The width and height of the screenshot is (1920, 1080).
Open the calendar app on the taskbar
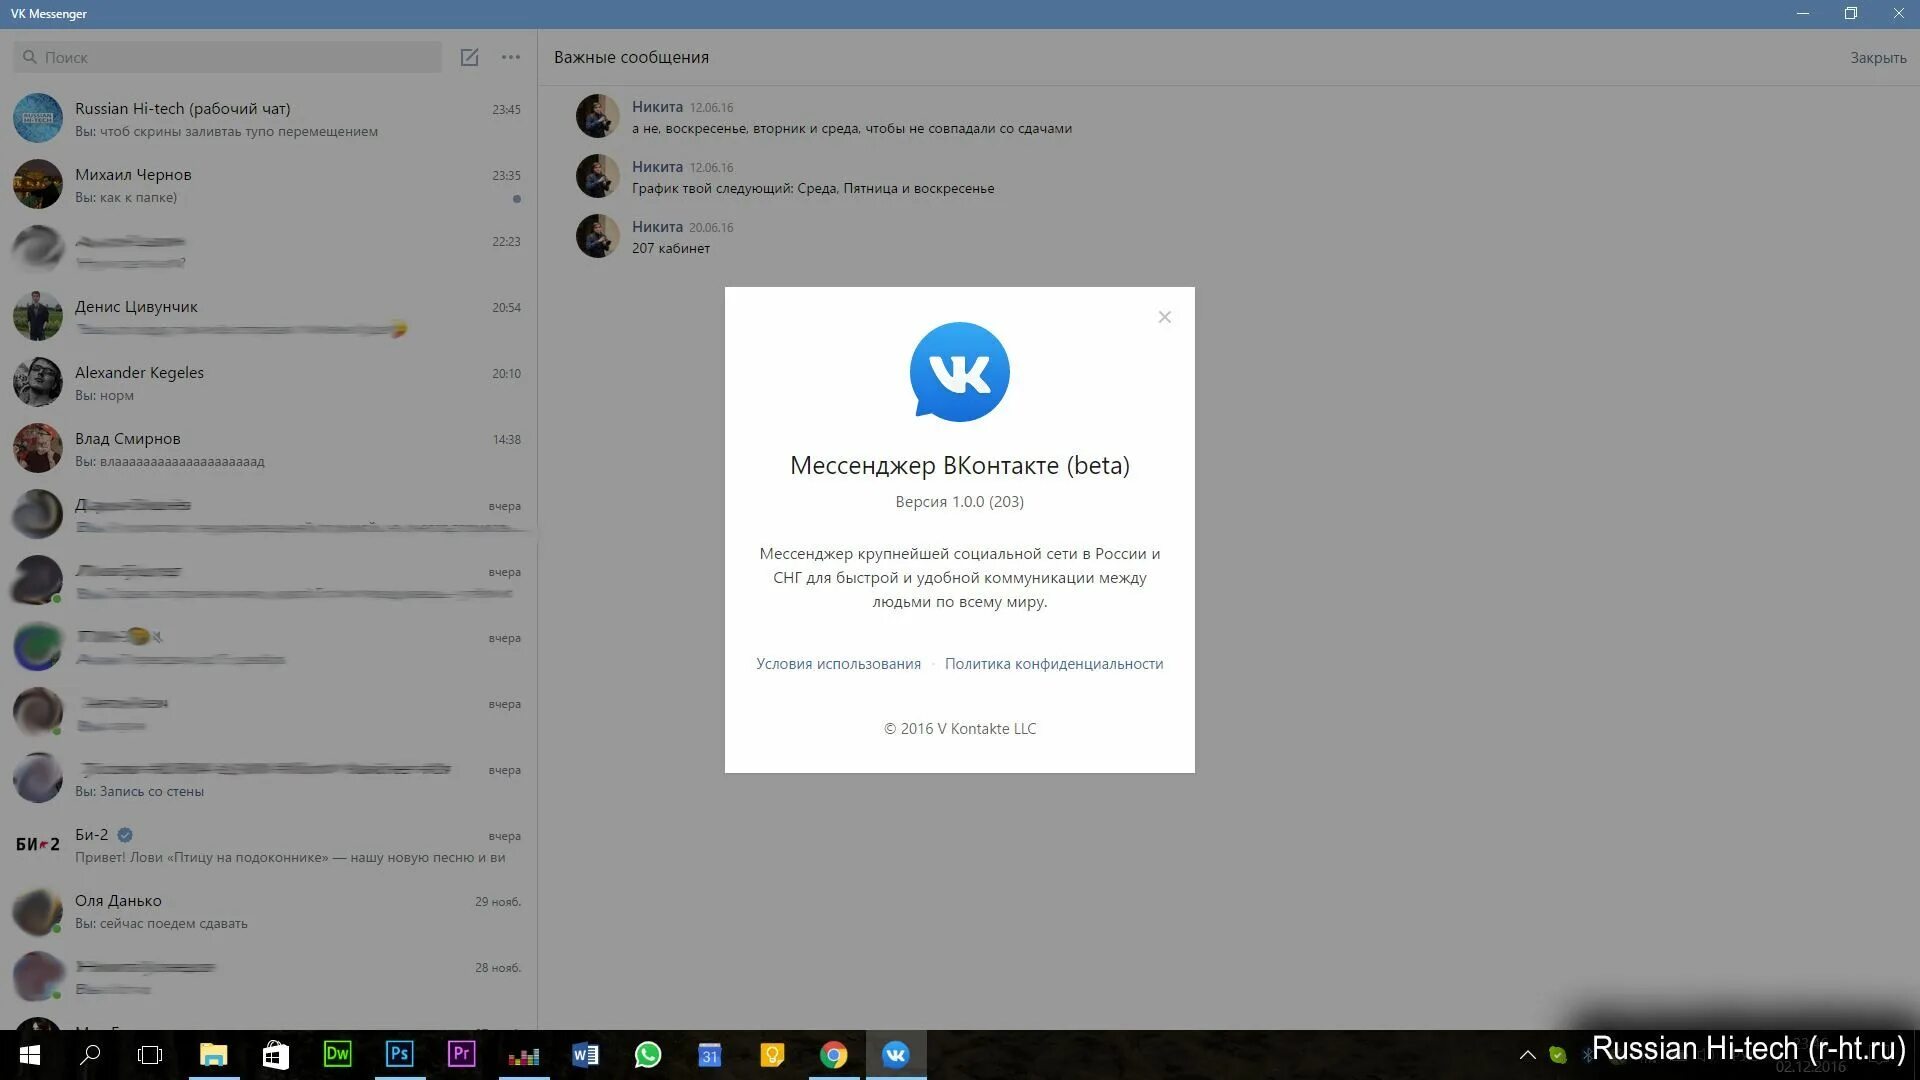click(x=709, y=1054)
